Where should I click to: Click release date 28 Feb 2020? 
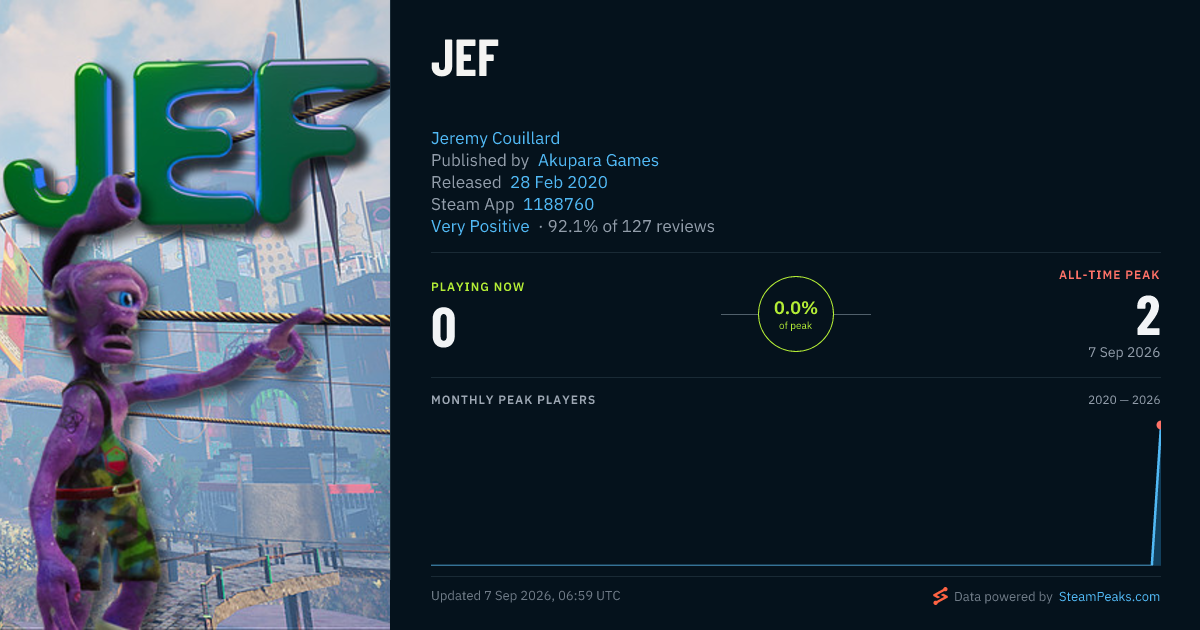click(x=559, y=182)
